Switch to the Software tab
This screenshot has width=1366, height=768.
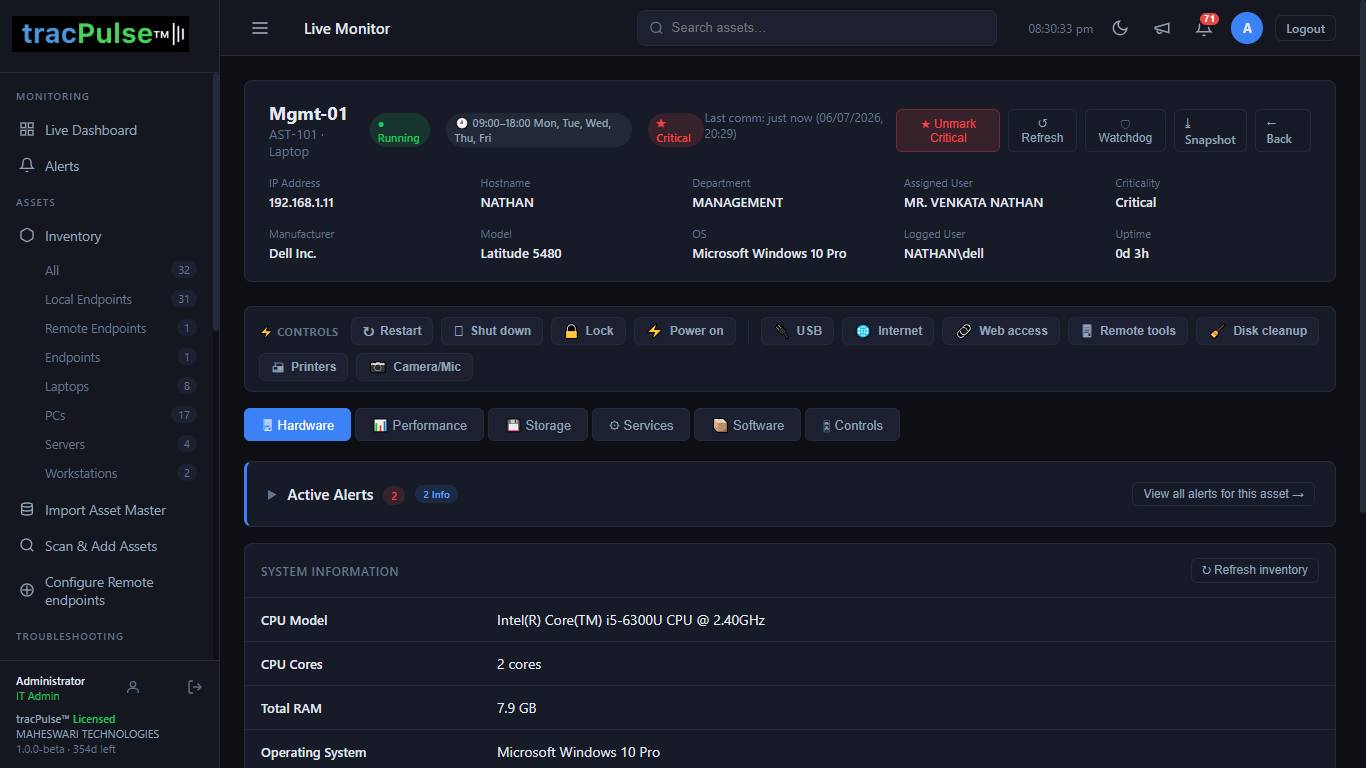point(747,425)
